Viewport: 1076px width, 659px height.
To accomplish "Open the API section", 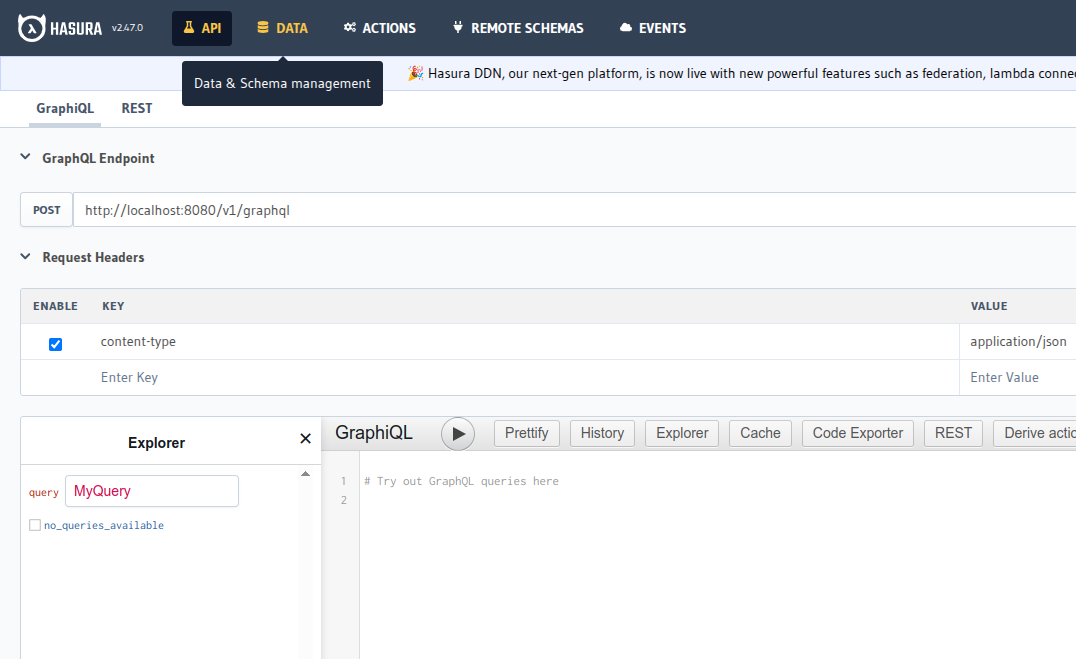I will 202,28.
